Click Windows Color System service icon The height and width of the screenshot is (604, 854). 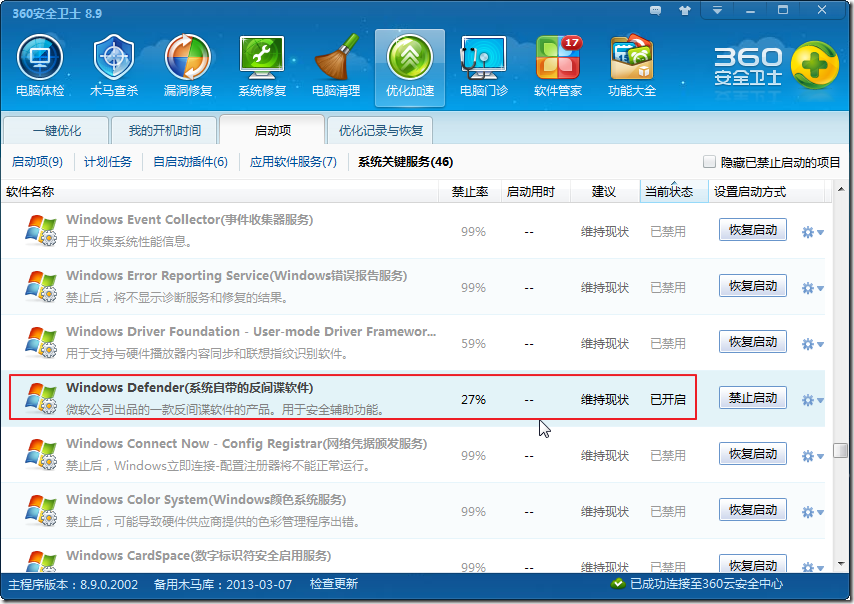(x=41, y=511)
